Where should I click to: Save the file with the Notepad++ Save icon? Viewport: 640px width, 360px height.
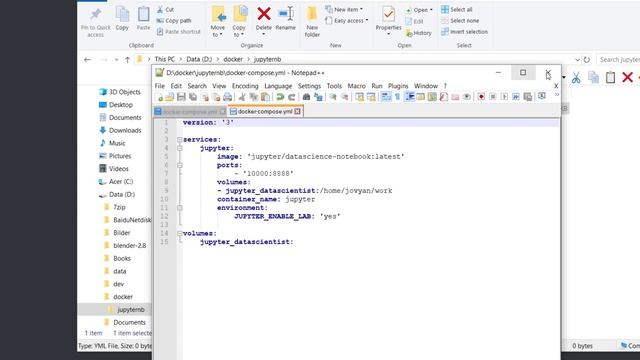click(x=181, y=97)
